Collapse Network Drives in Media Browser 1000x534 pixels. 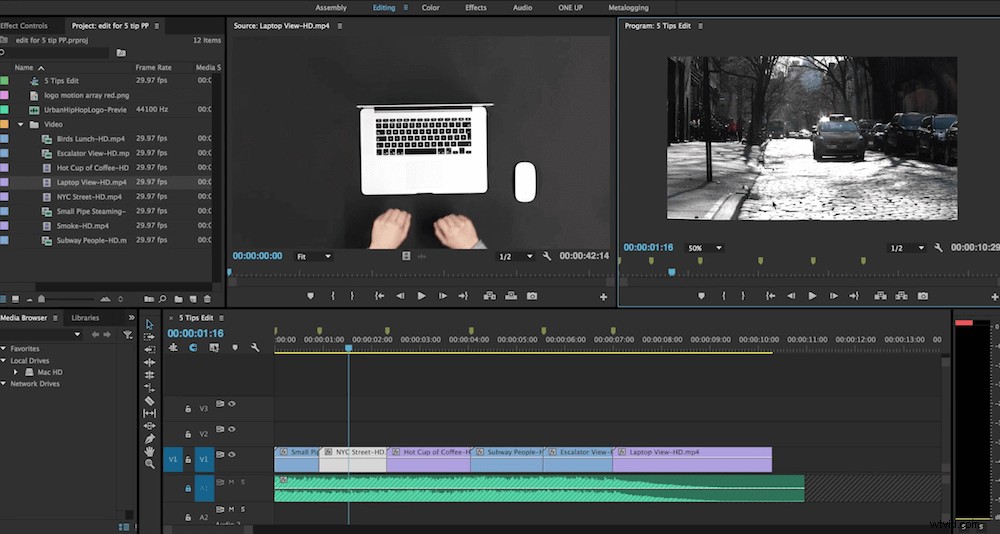coord(3,384)
